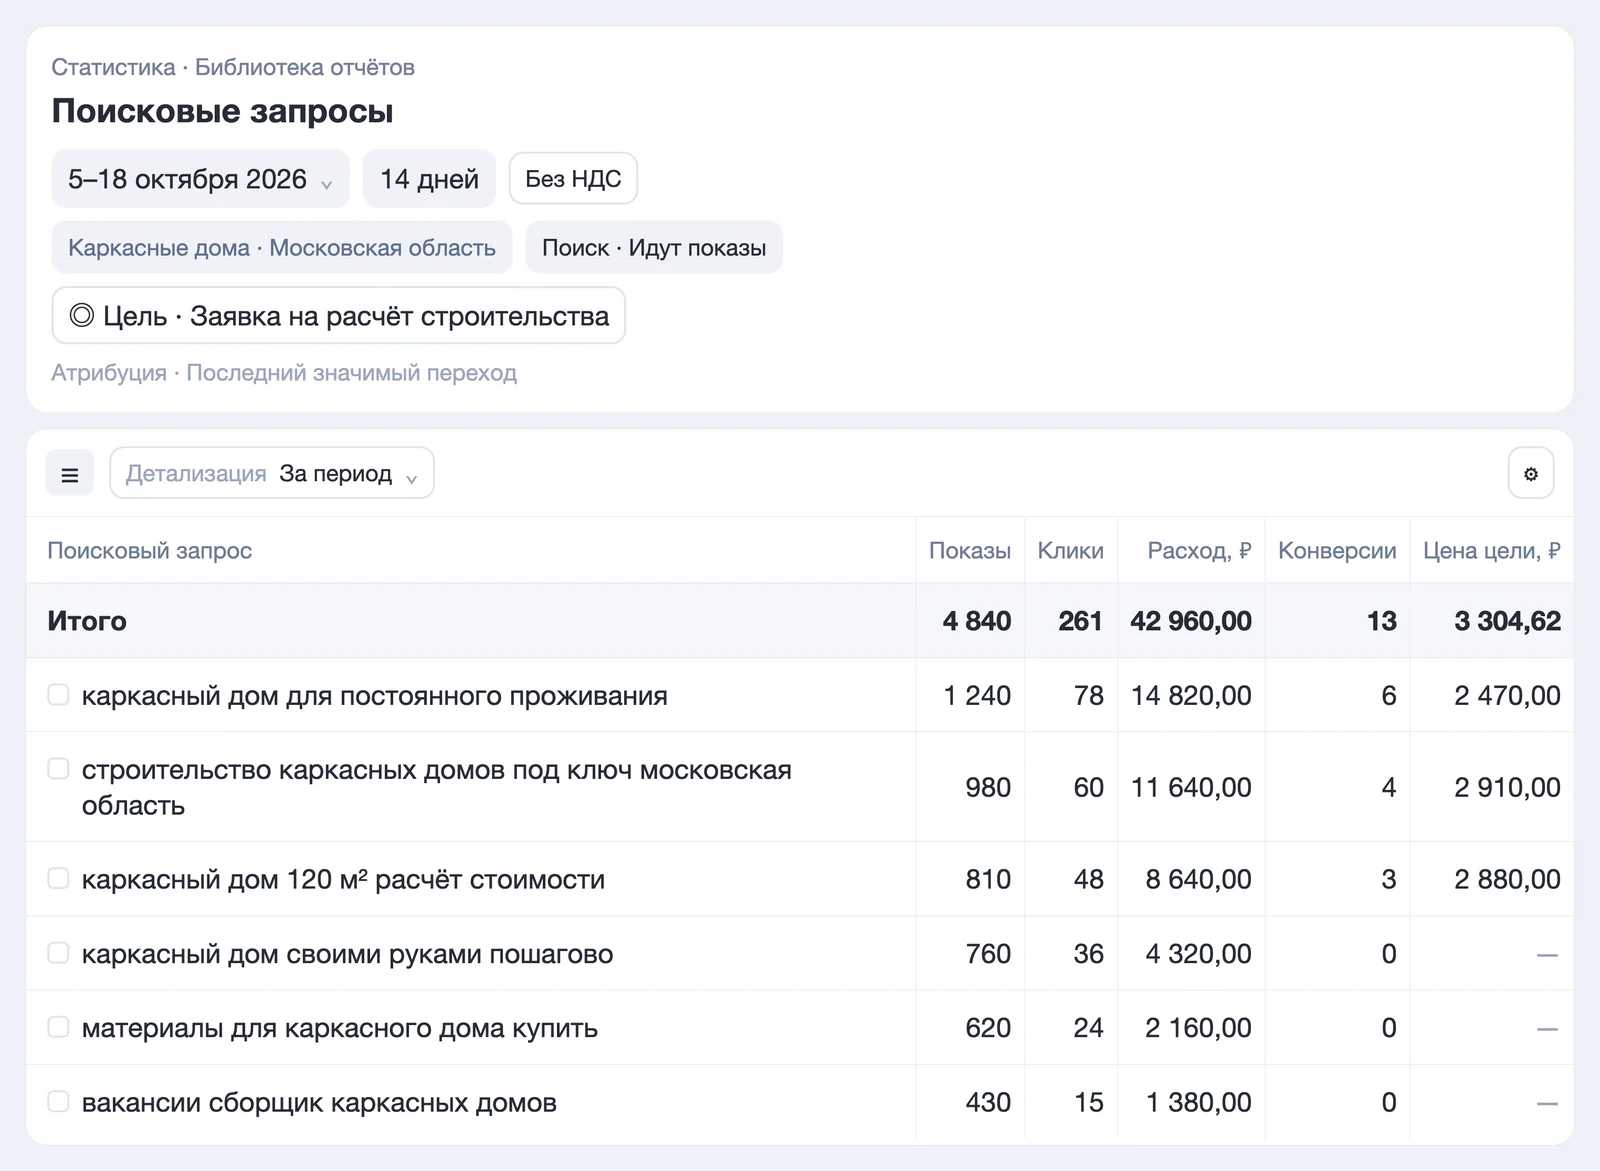This screenshot has height=1171, width=1600.
Task: Check "вакансии сборщик каркасных домов" row
Action: coord(59,1102)
